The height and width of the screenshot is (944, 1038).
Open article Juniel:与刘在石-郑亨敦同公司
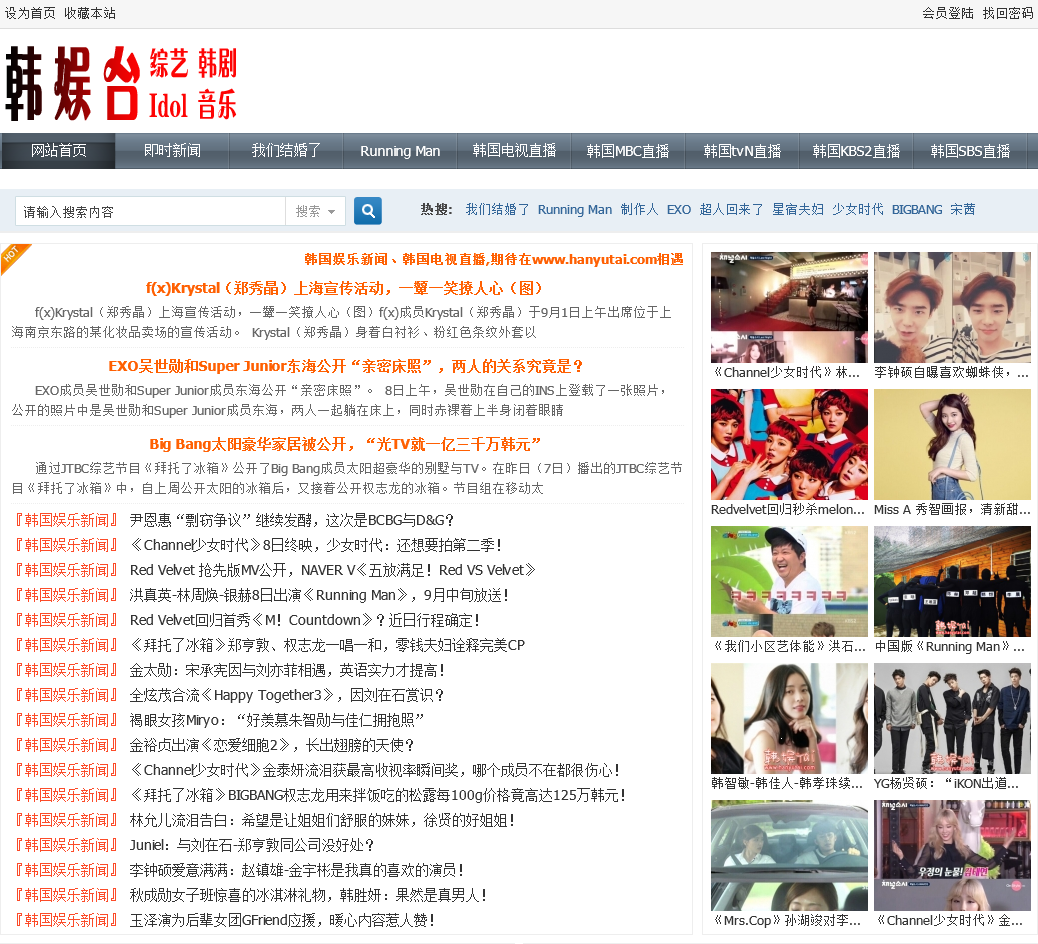click(x=252, y=845)
